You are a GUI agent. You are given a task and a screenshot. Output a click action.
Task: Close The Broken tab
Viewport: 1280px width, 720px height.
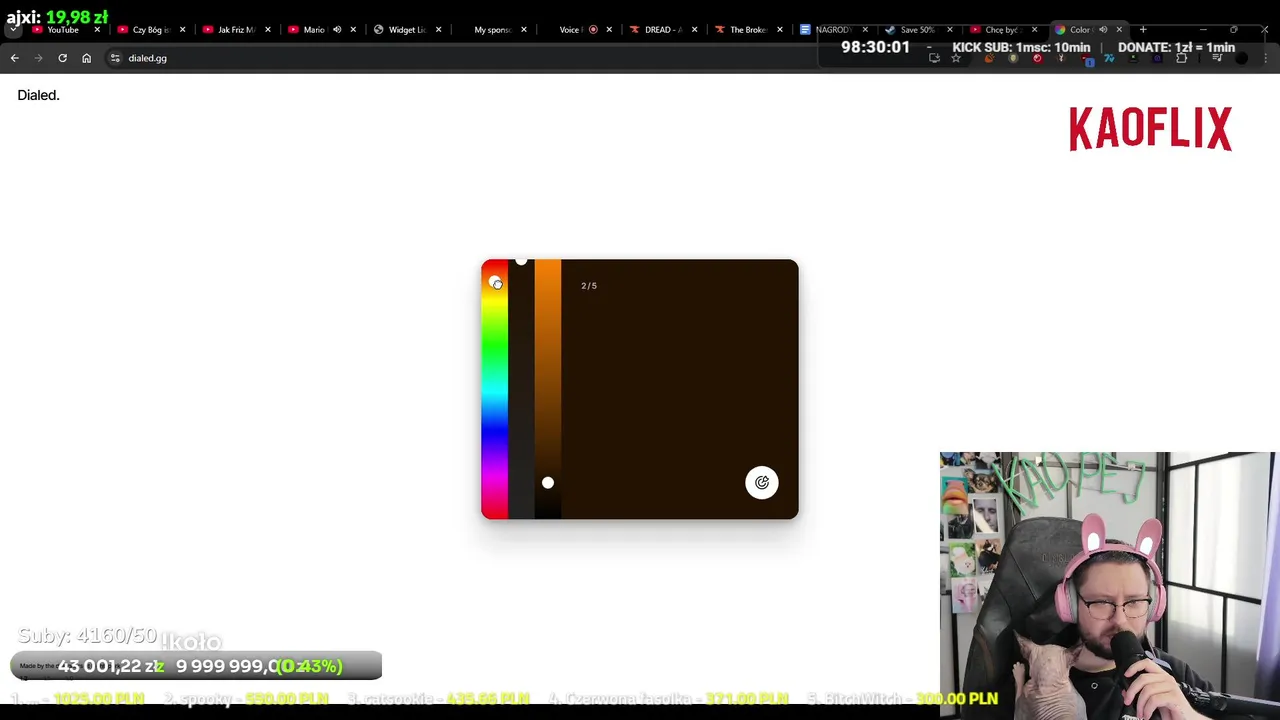[779, 30]
